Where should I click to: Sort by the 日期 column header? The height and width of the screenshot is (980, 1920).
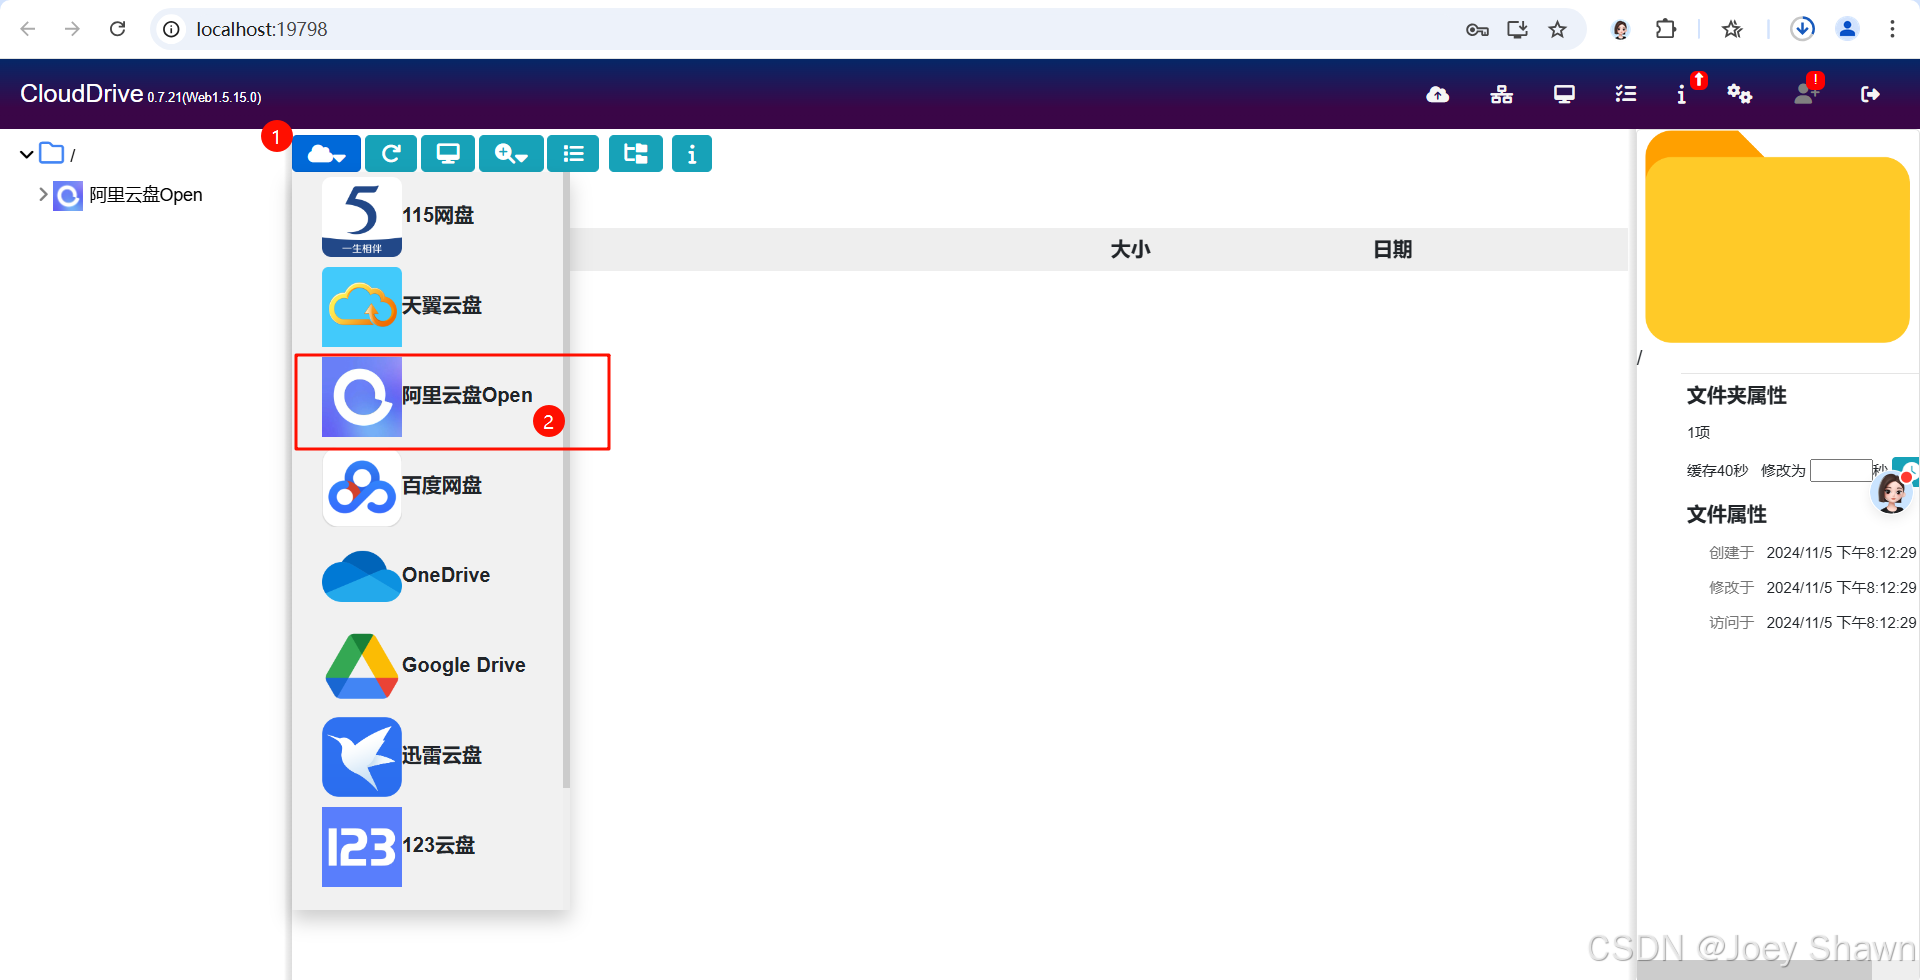[1392, 249]
